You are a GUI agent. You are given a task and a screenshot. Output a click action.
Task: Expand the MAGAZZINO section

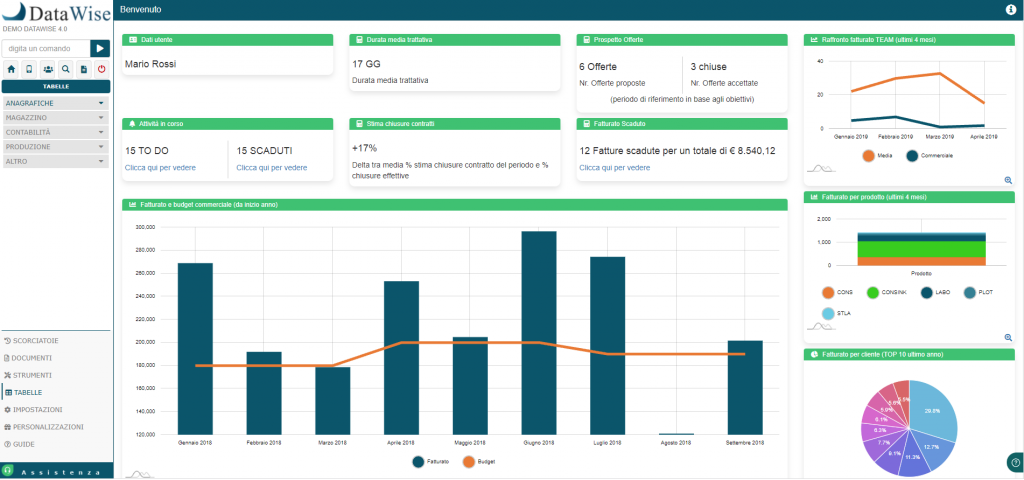[56, 118]
